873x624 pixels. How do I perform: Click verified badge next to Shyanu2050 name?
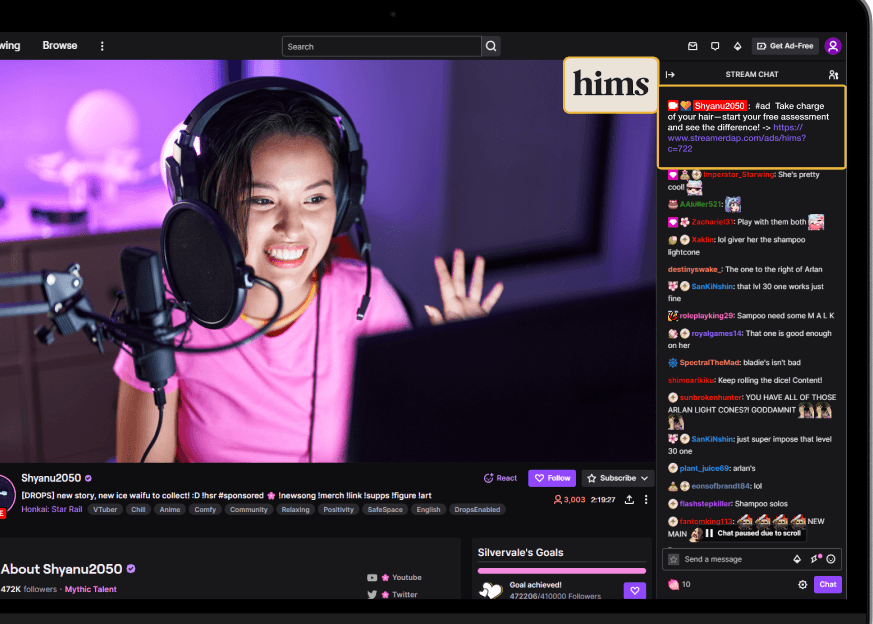[x=88, y=478]
